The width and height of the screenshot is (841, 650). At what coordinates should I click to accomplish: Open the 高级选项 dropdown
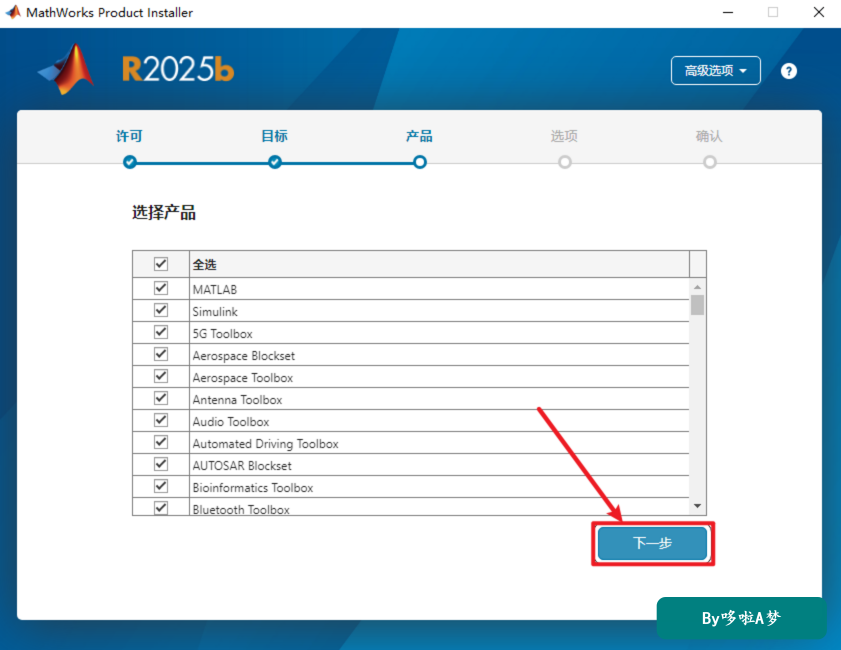coord(715,70)
